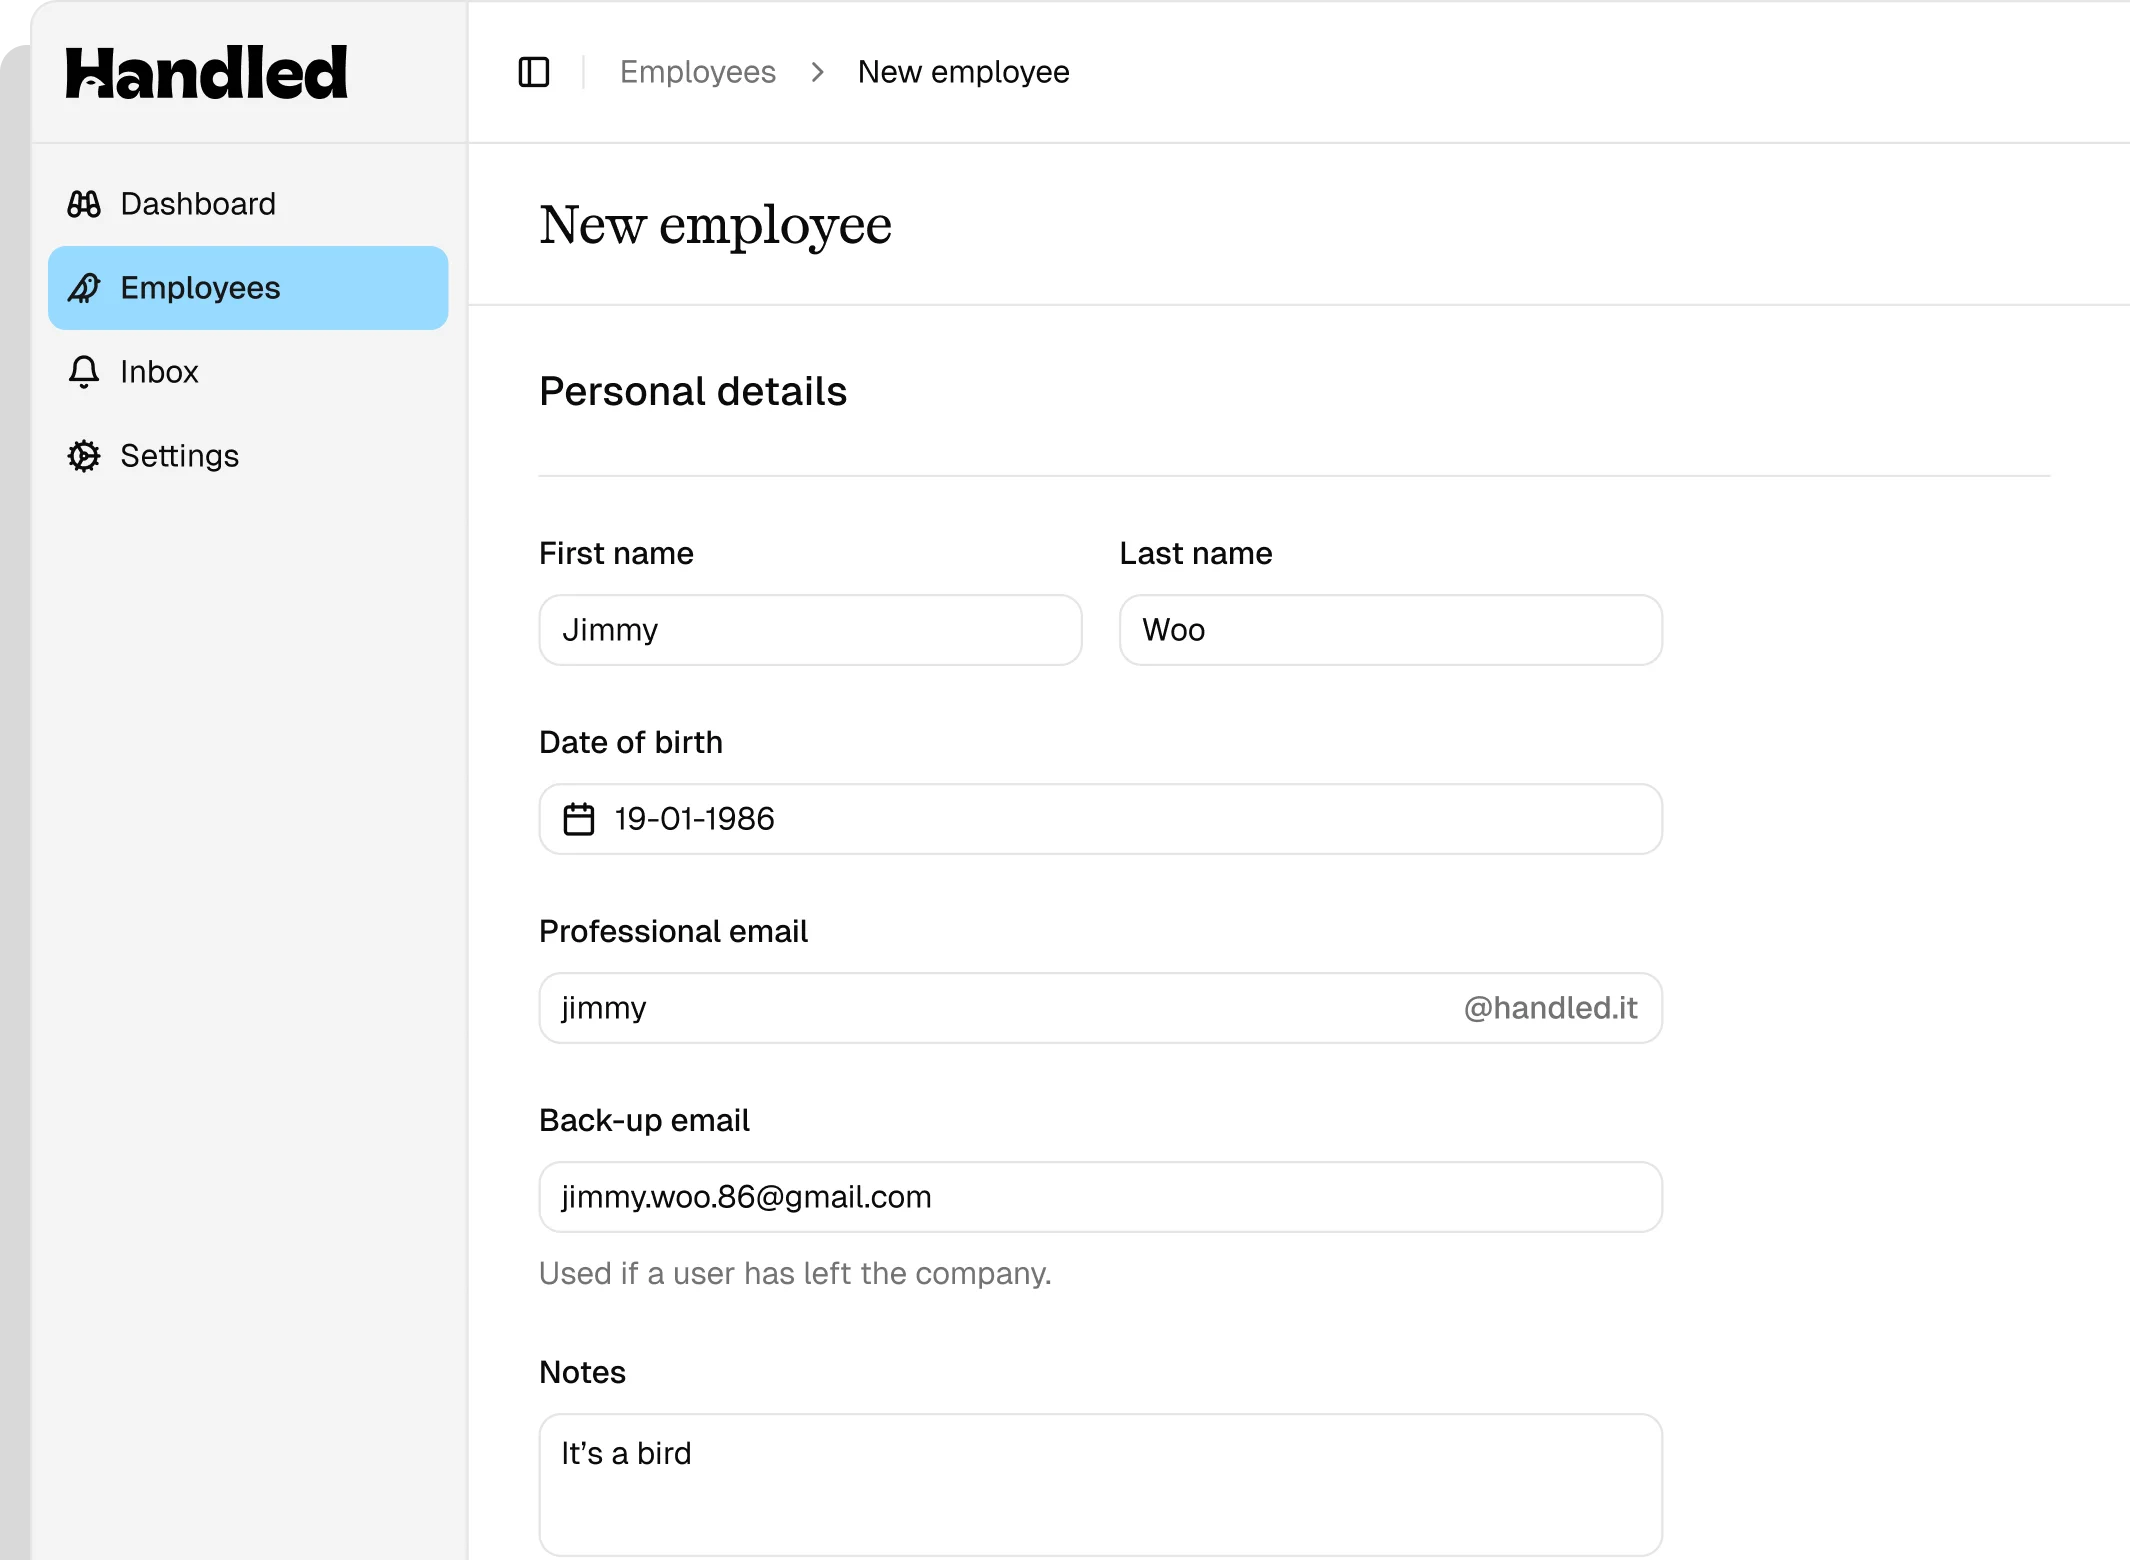Open the Dashboard page

pyautogui.click(x=198, y=204)
